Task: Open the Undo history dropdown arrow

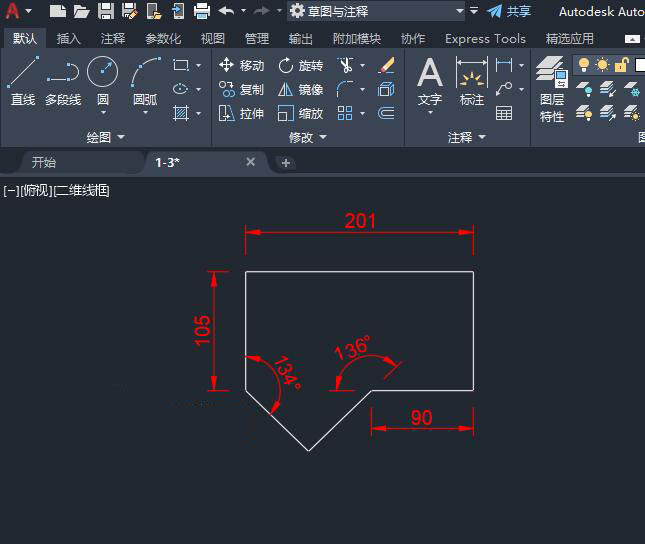Action: [243, 11]
